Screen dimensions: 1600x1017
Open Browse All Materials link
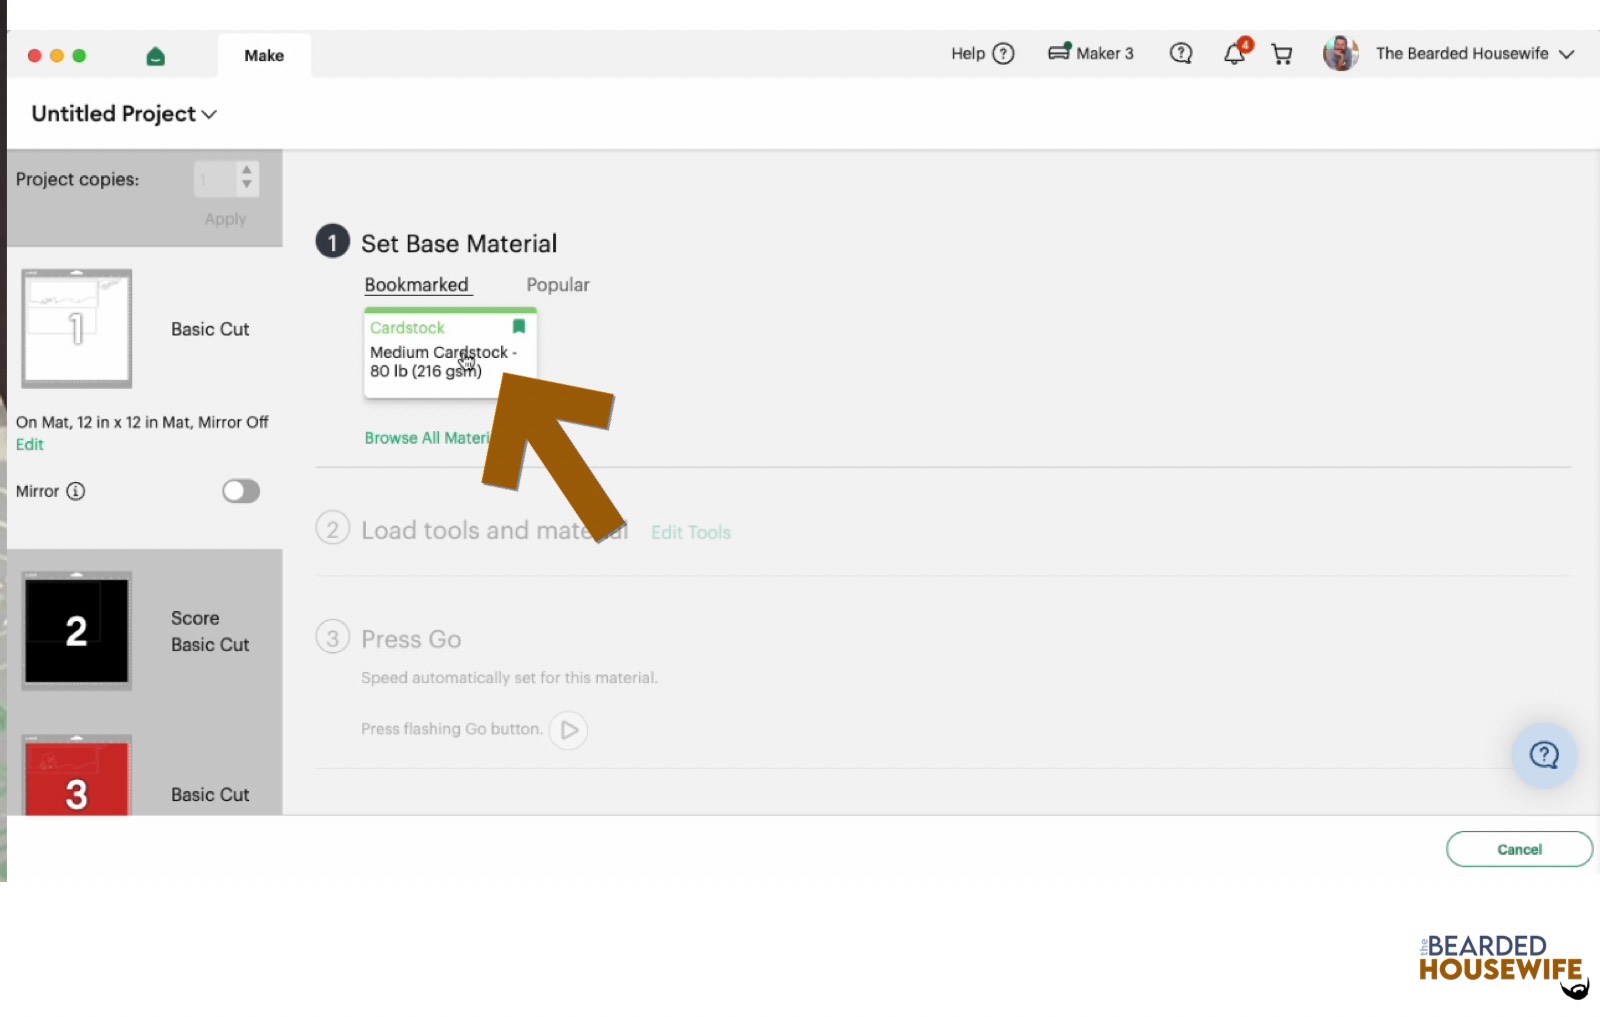pos(428,438)
